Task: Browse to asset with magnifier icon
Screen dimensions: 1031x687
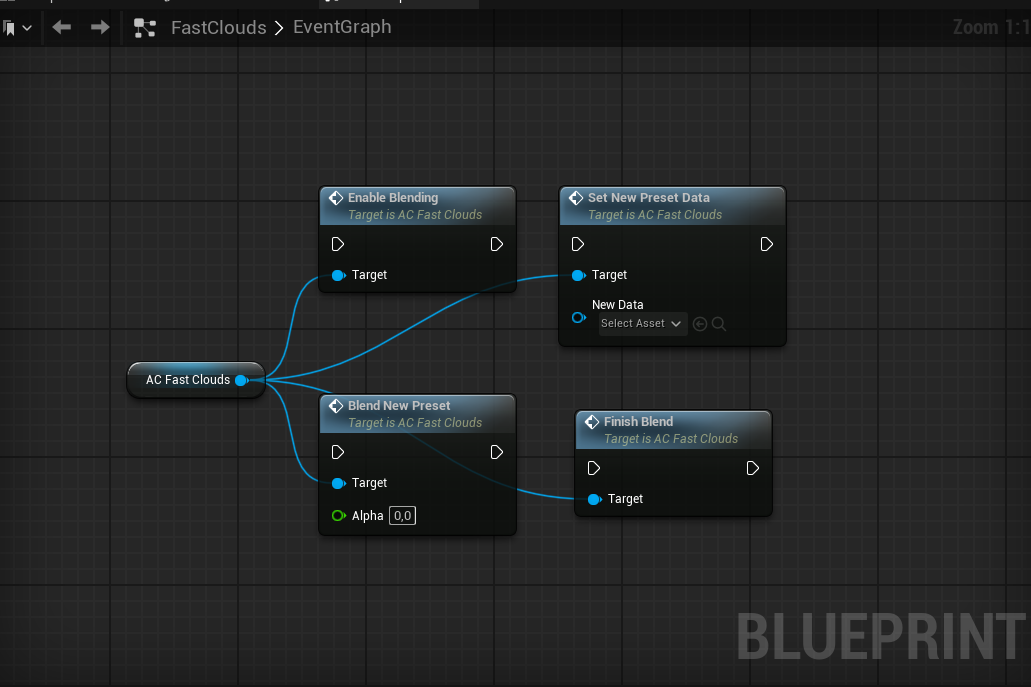Action: (719, 323)
